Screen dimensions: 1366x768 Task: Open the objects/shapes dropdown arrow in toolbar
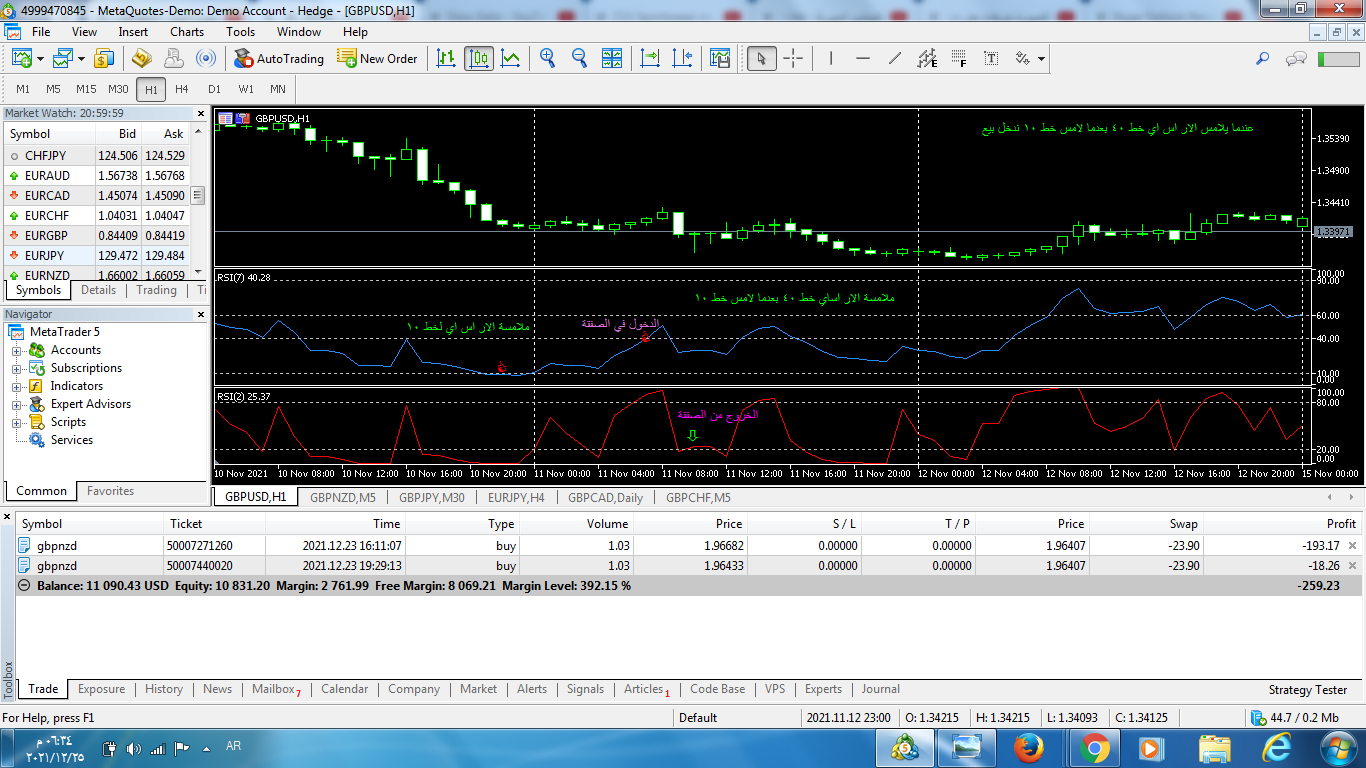click(x=1041, y=59)
